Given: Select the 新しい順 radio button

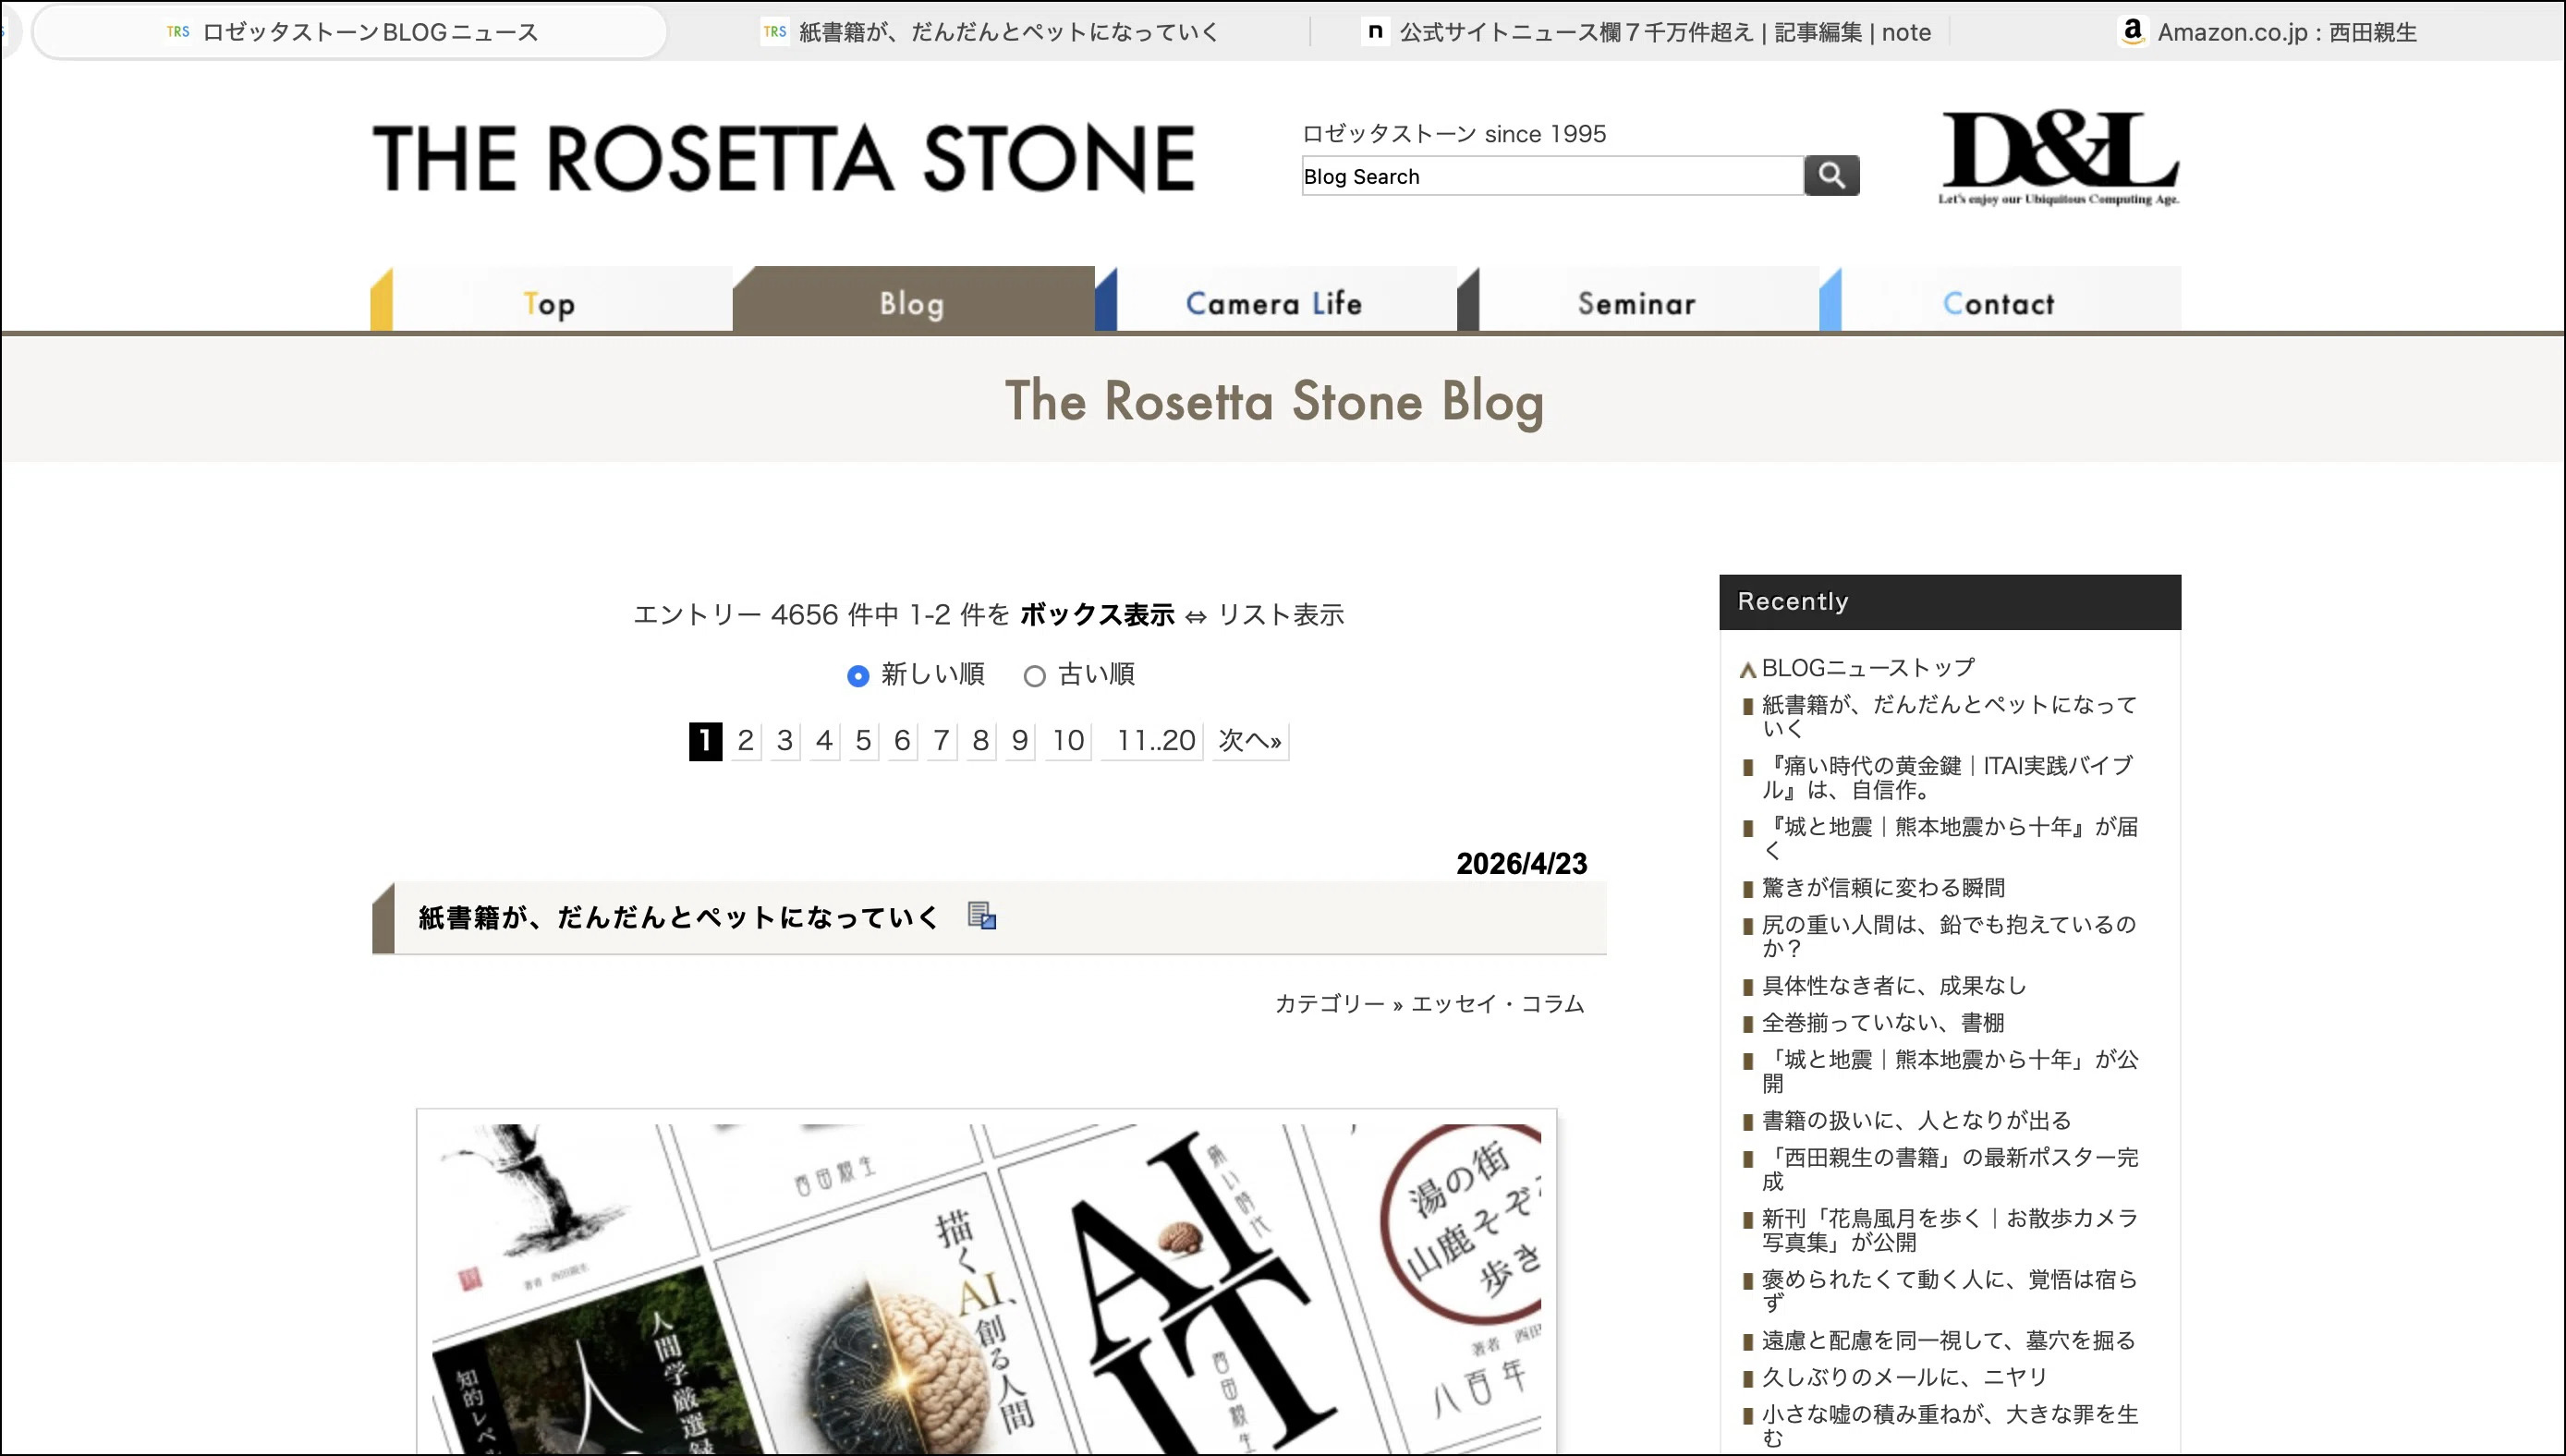Looking at the screenshot, I should pyautogui.click(x=858, y=676).
